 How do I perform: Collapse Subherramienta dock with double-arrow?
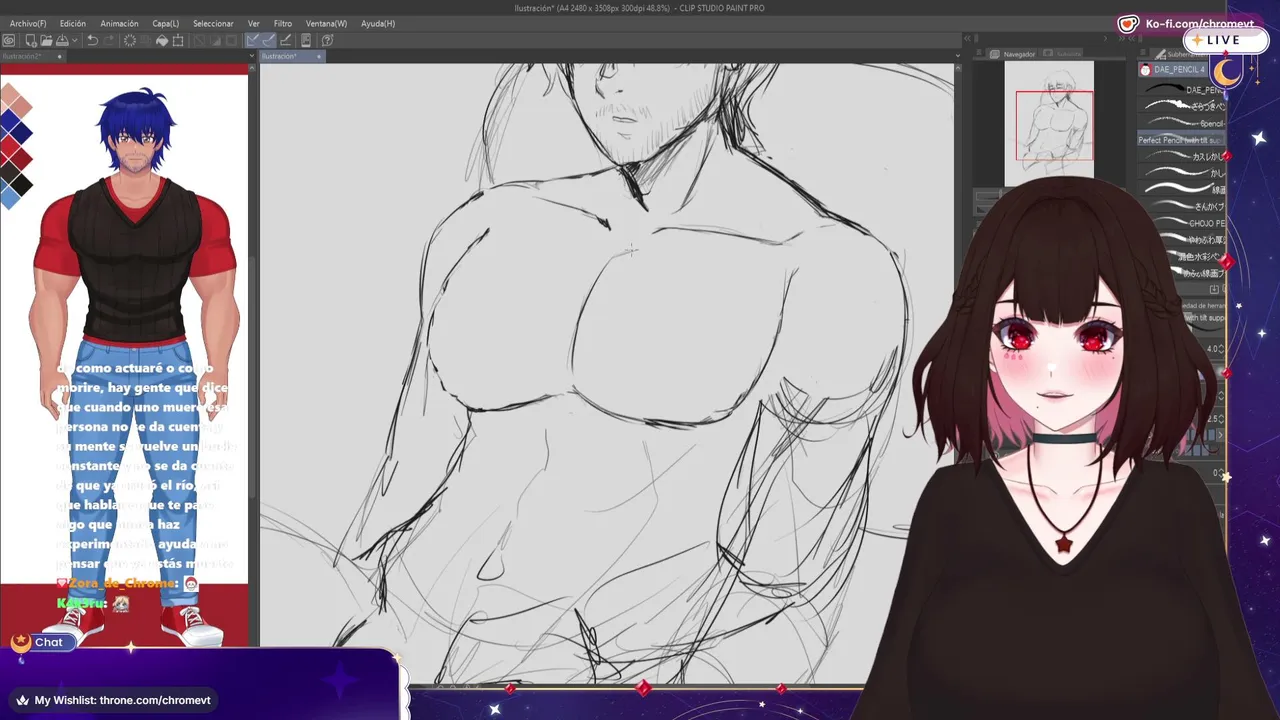pyautogui.click(x=1132, y=39)
